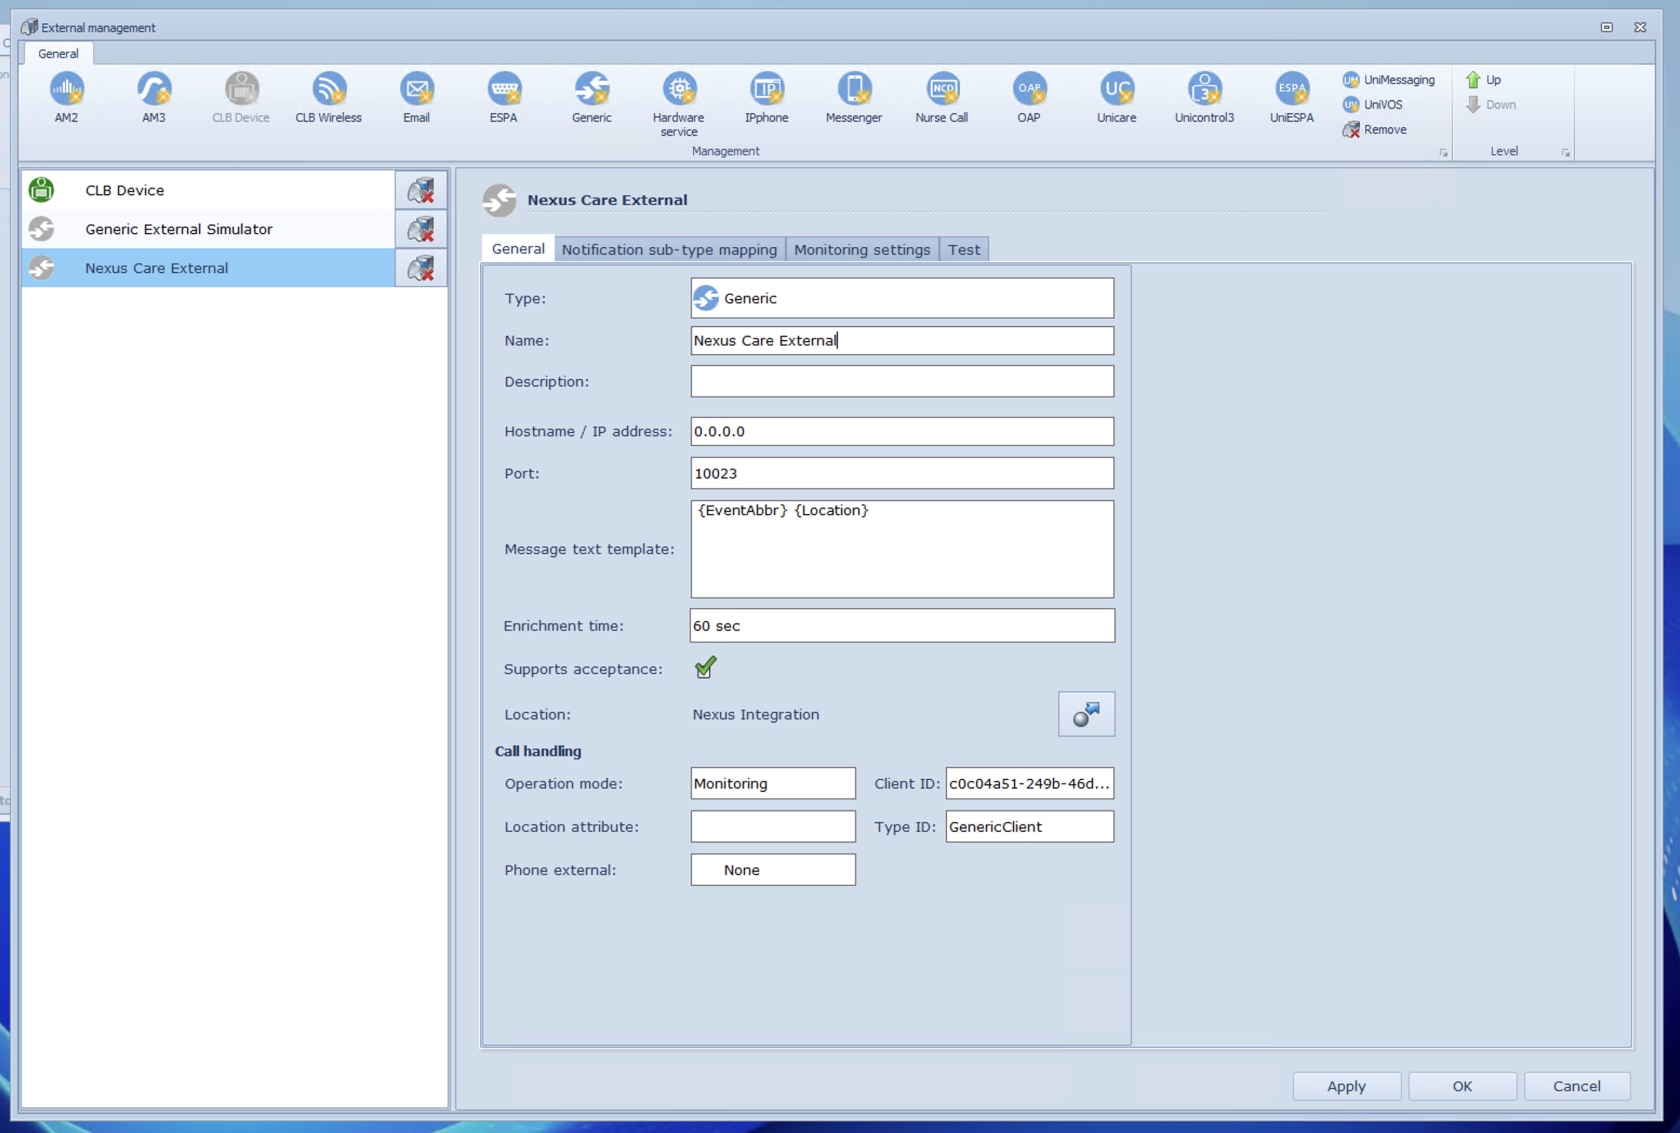Open the Location picker for Nexus Integration
1680x1133 pixels.
1086,714
